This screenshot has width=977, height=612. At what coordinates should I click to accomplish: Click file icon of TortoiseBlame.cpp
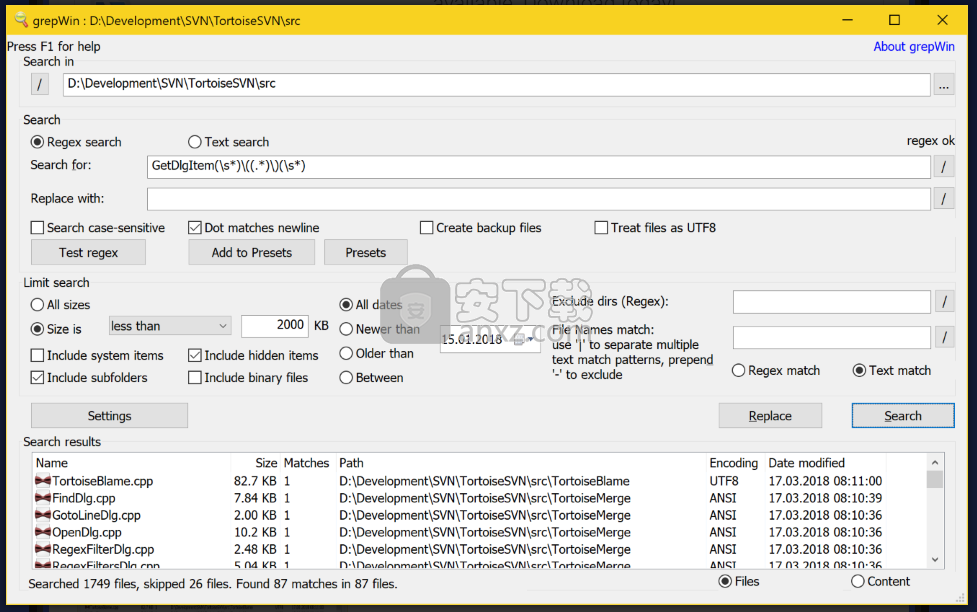coord(43,481)
